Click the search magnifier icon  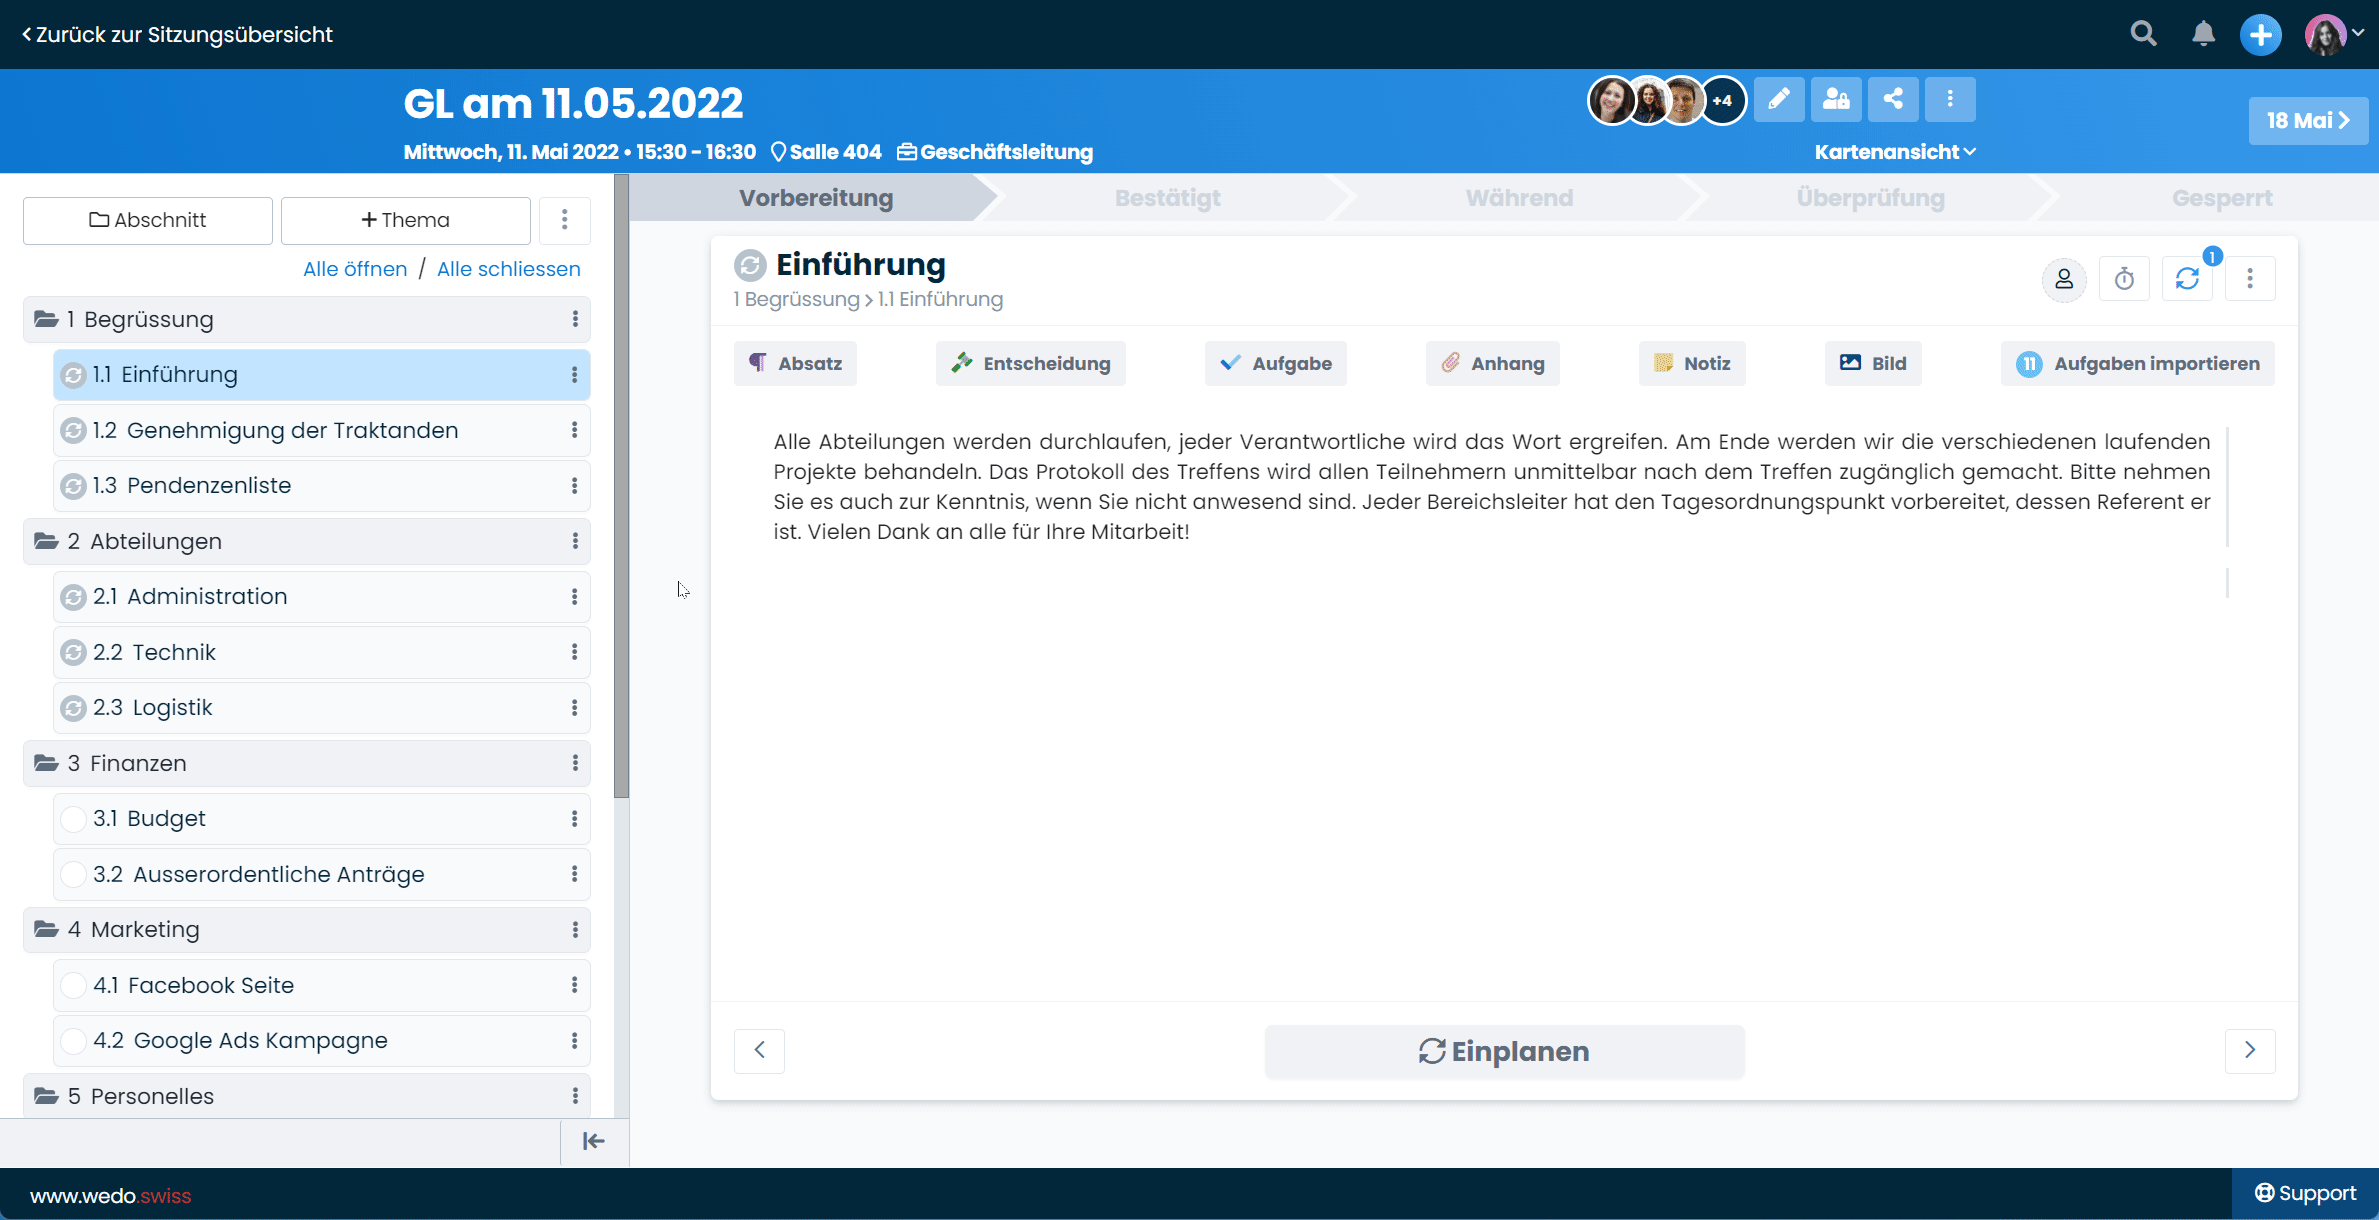[x=2143, y=34]
